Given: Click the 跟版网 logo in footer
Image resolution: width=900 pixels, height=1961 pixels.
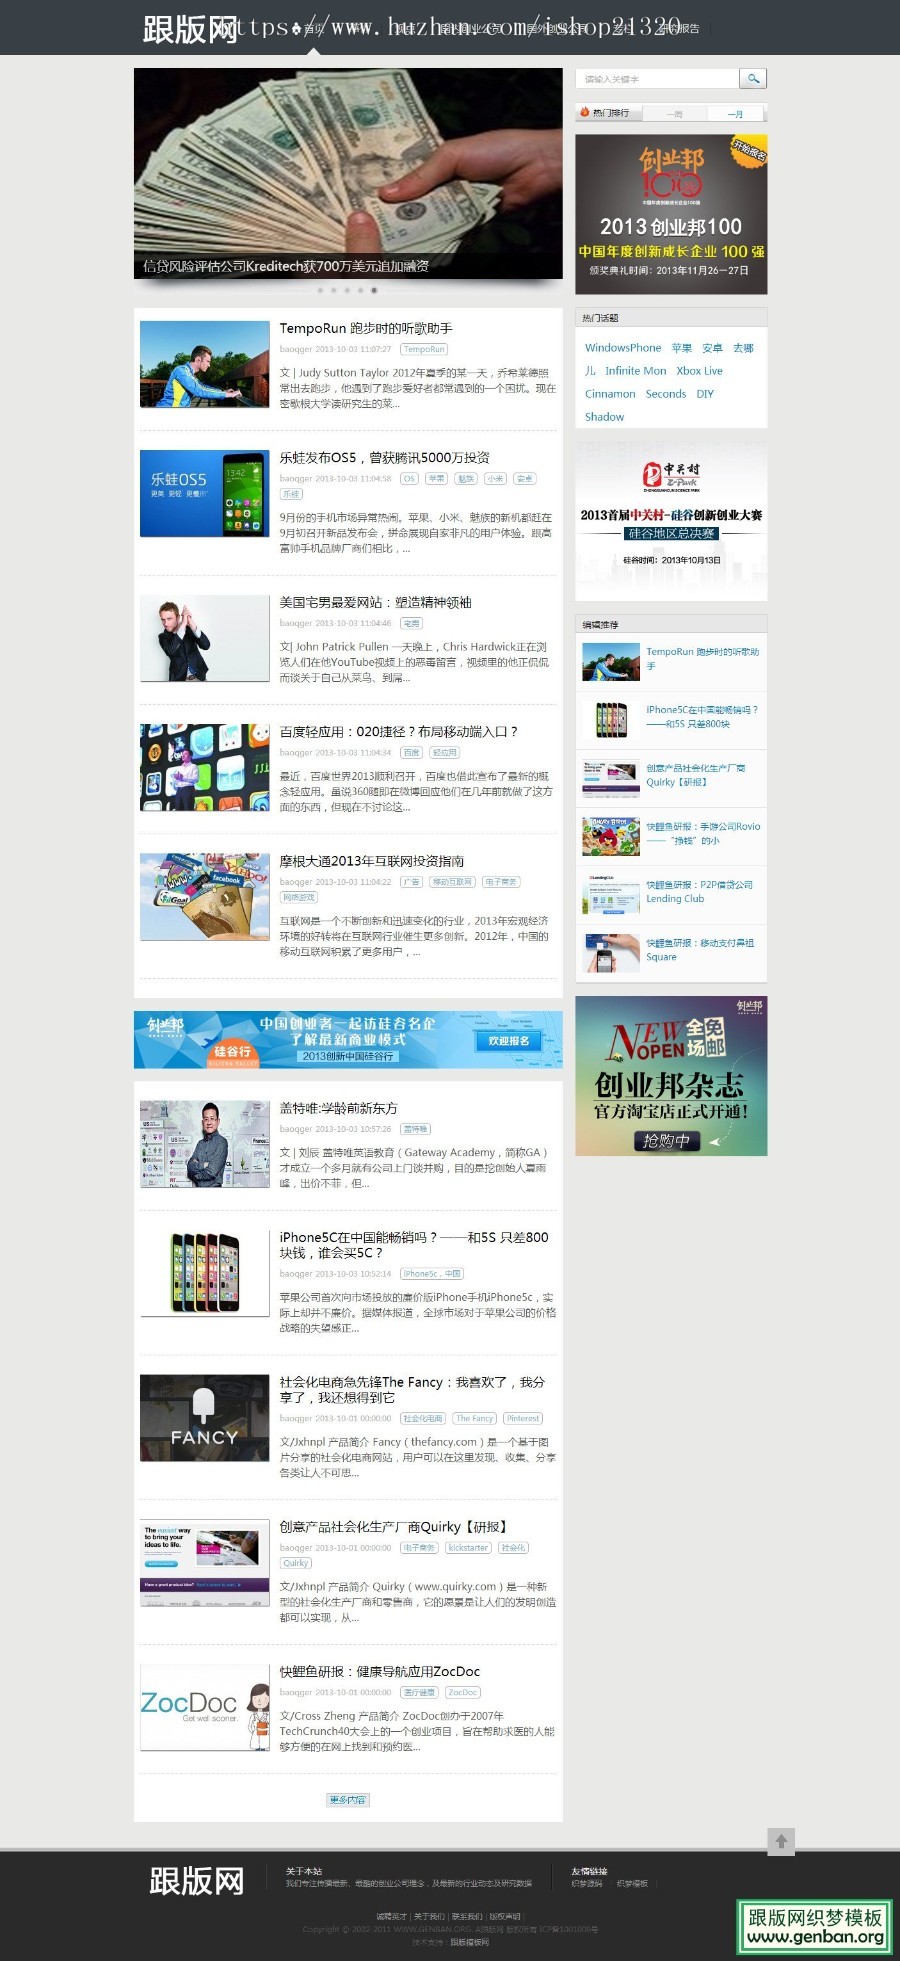Looking at the screenshot, I should (196, 1880).
